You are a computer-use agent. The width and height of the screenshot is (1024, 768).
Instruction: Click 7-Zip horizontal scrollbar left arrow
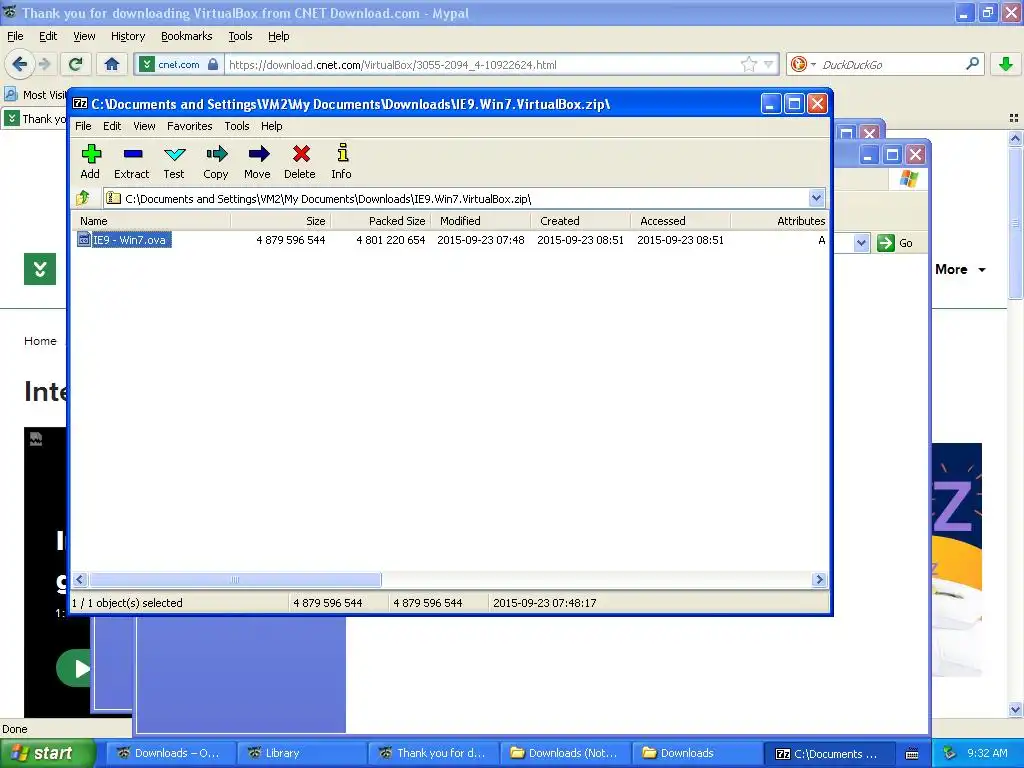pyautogui.click(x=80, y=580)
